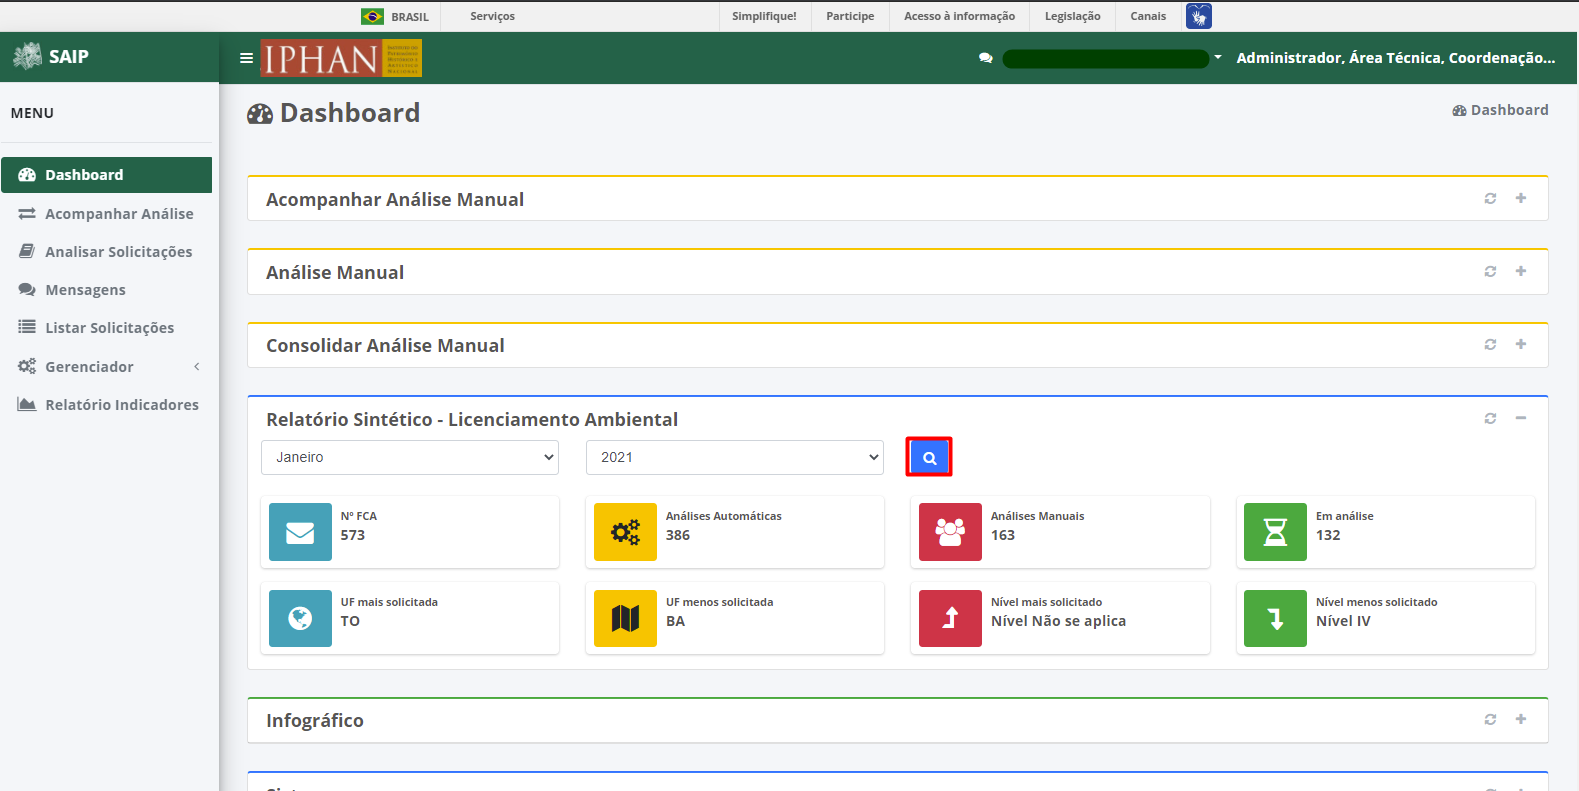The image size is (1579, 791).
Task: Refresh the Infográfico panel
Action: [x=1490, y=719]
